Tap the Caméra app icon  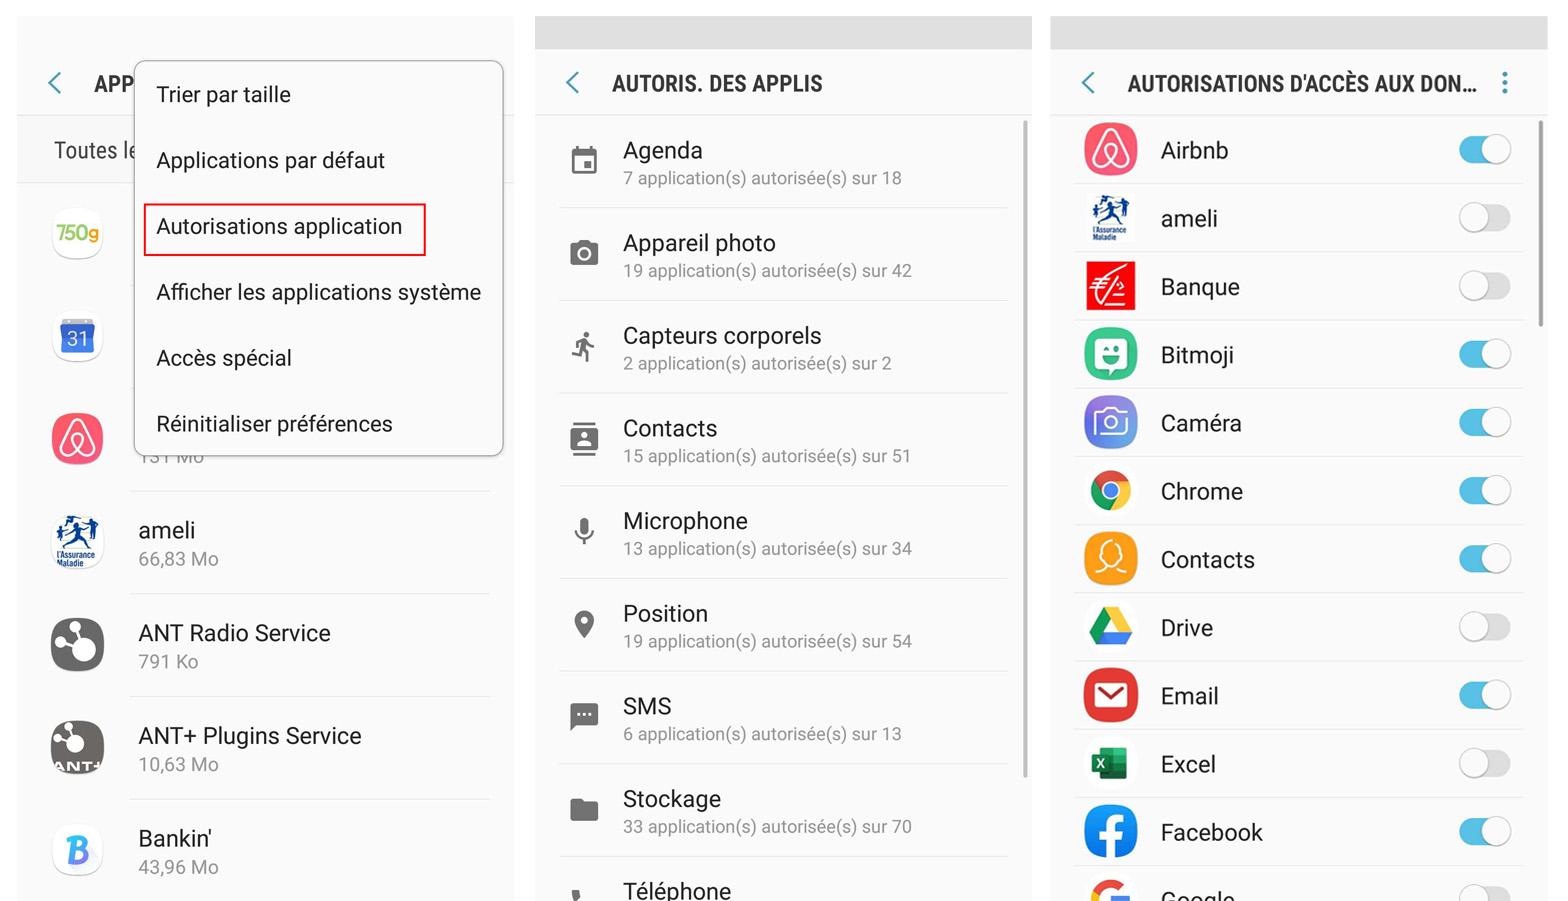point(1110,423)
